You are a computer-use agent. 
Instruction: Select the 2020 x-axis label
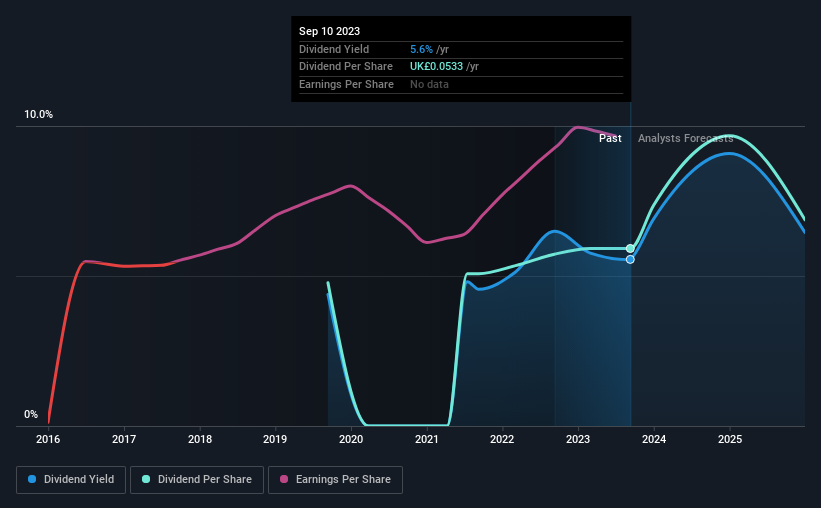(x=351, y=439)
